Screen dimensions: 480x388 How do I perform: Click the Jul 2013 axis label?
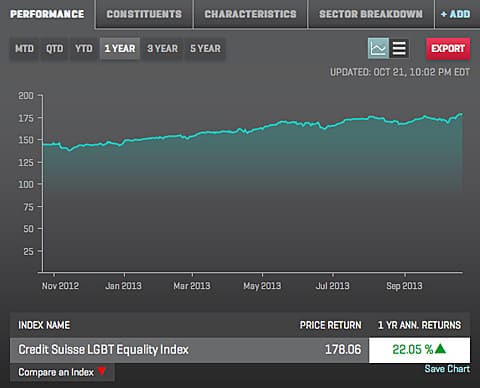point(332,286)
